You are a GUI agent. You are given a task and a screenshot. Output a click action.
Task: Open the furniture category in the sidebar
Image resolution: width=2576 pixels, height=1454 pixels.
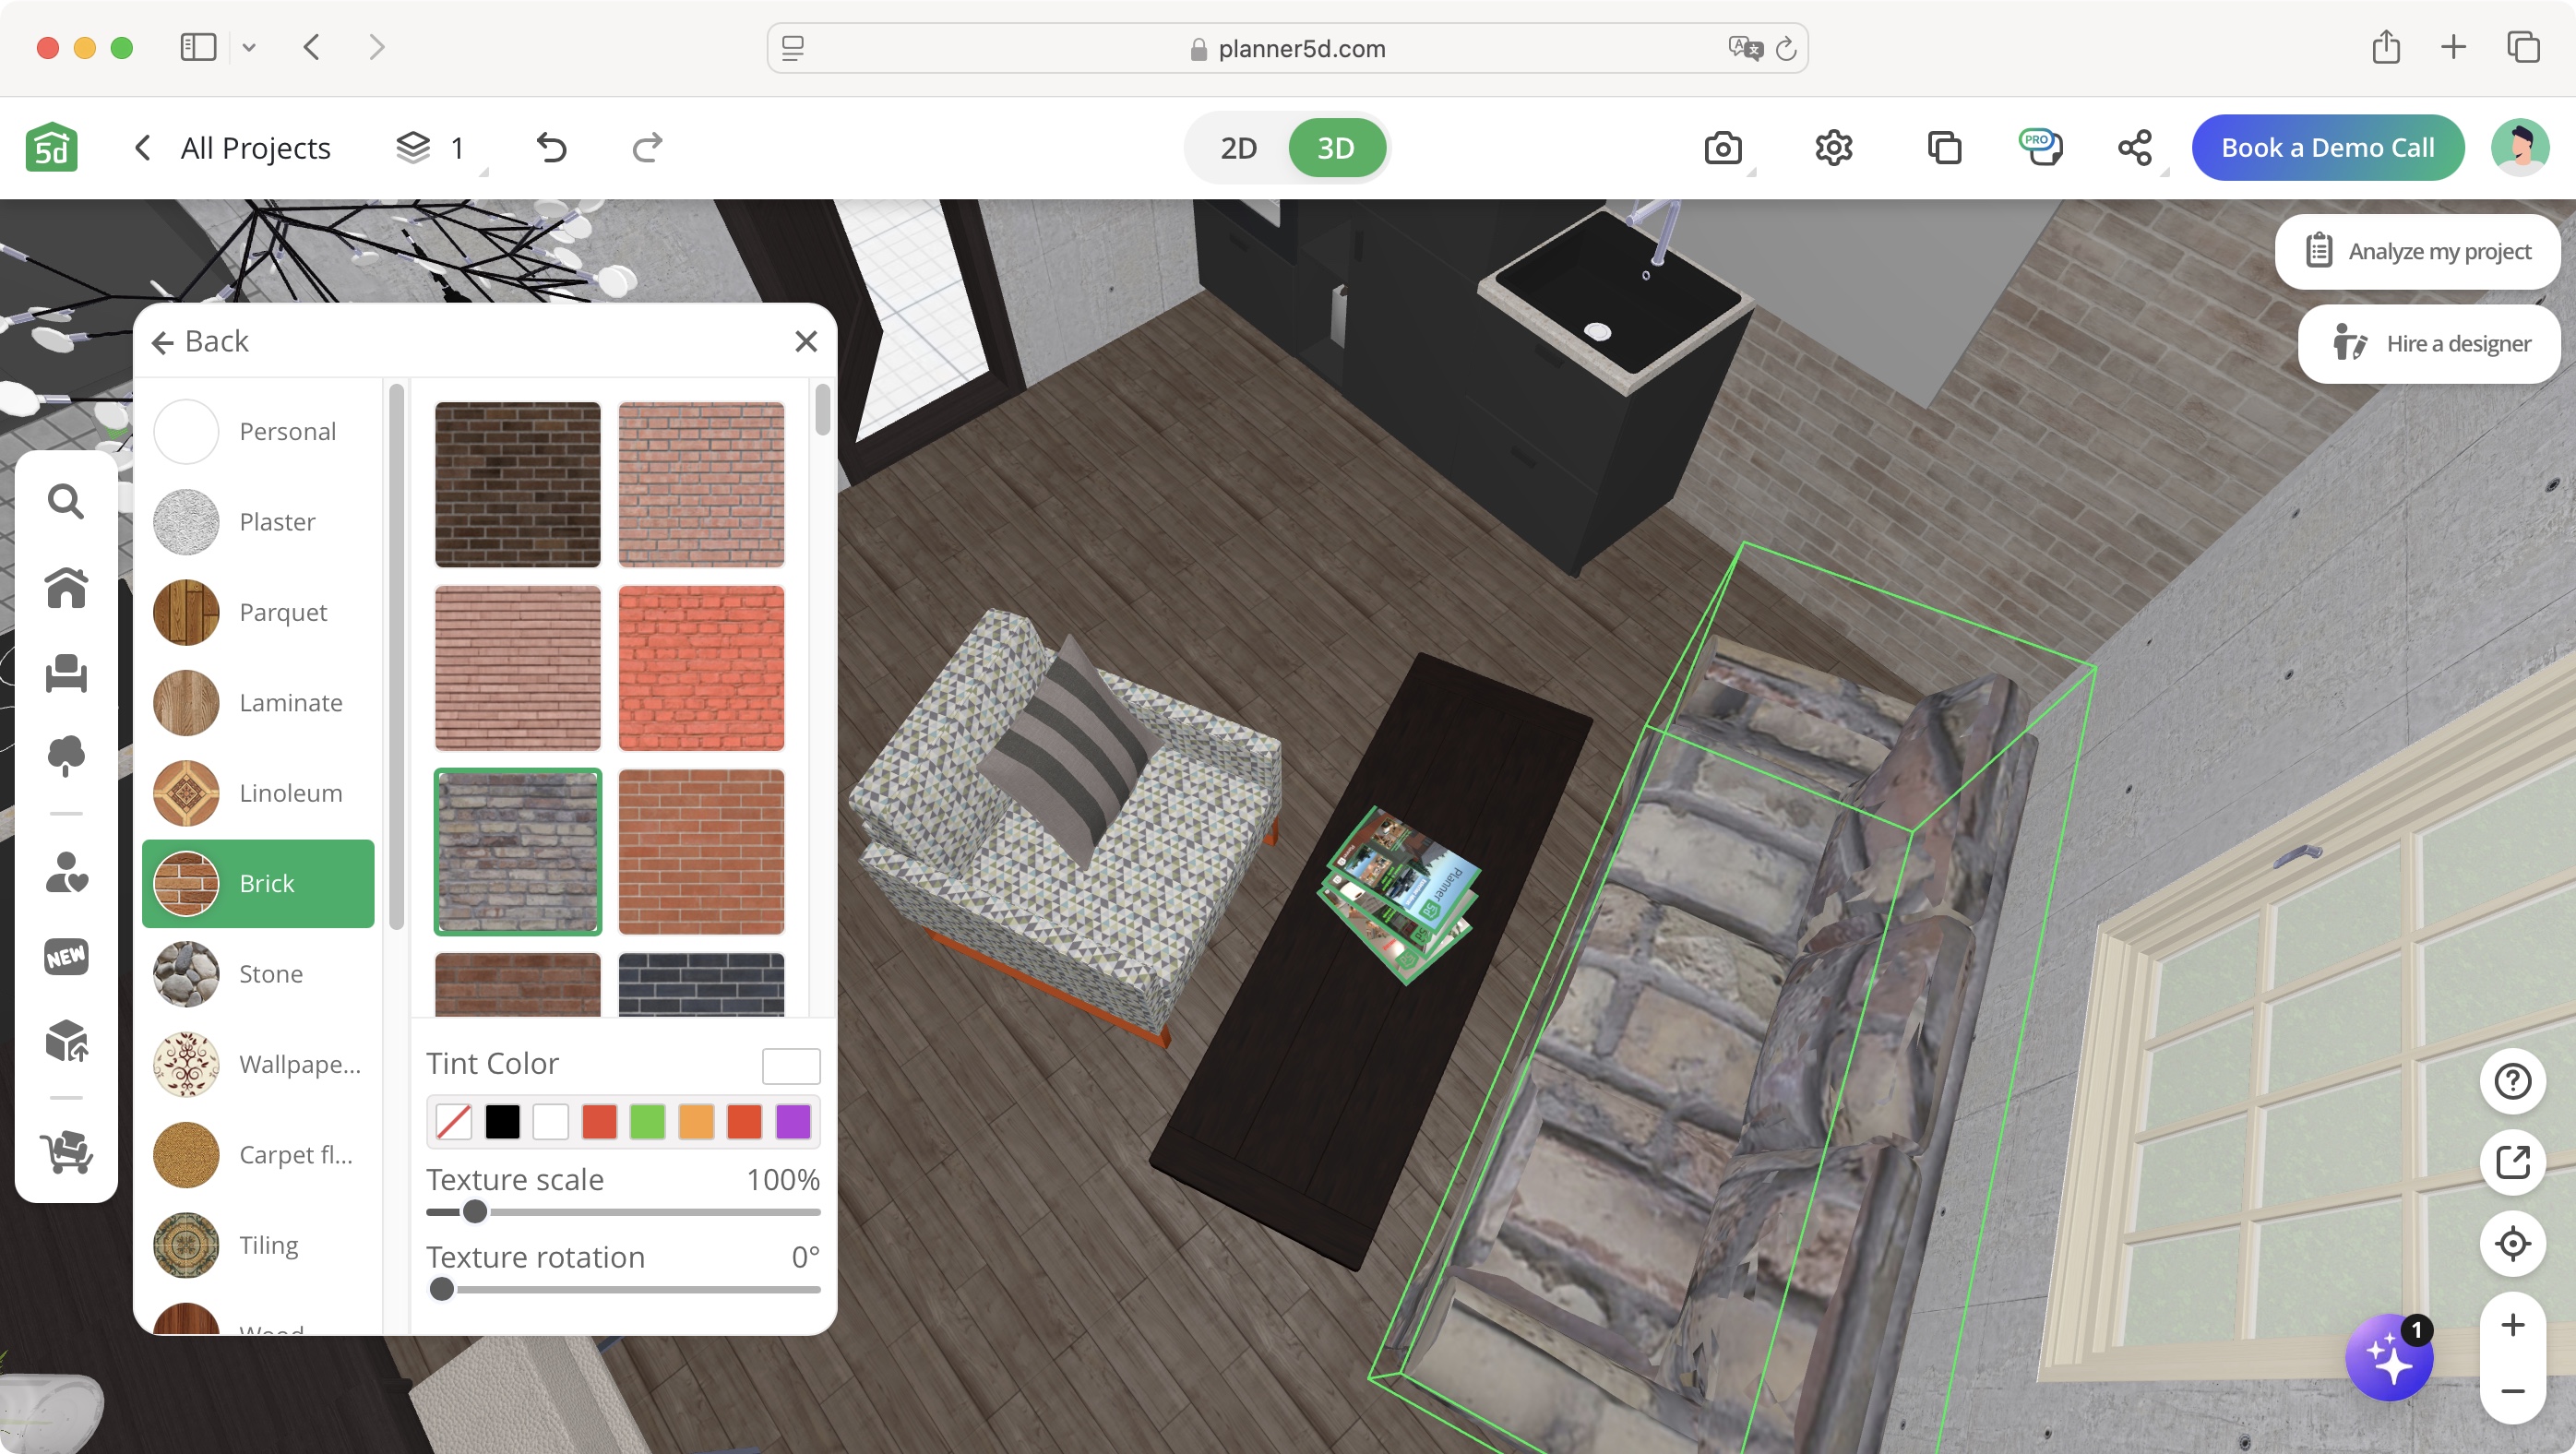point(65,673)
